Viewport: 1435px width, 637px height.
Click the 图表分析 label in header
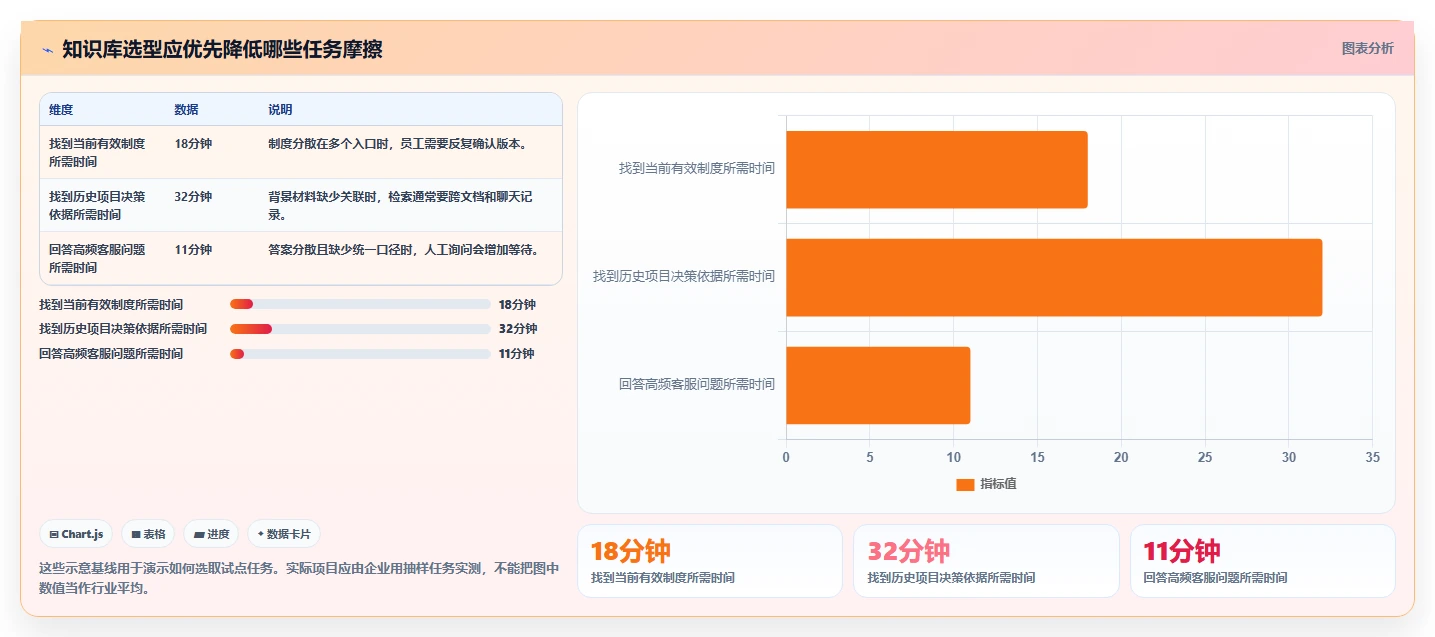(x=1367, y=48)
